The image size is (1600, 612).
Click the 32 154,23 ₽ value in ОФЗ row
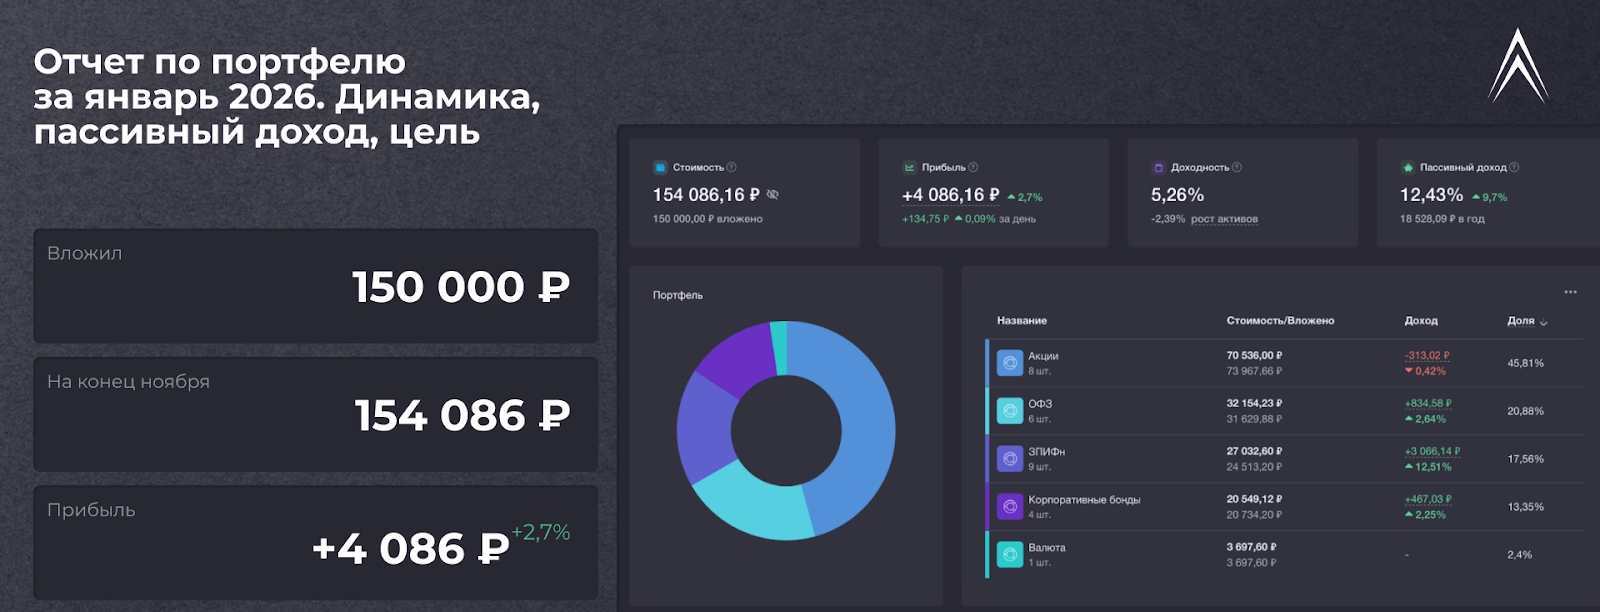coord(1254,403)
